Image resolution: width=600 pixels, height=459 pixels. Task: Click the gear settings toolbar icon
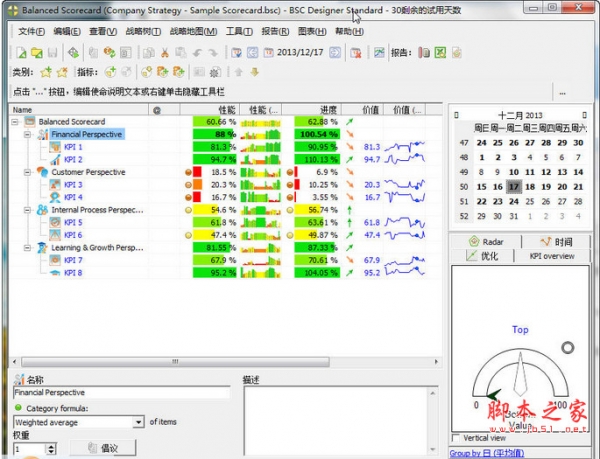[x=215, y=72]
